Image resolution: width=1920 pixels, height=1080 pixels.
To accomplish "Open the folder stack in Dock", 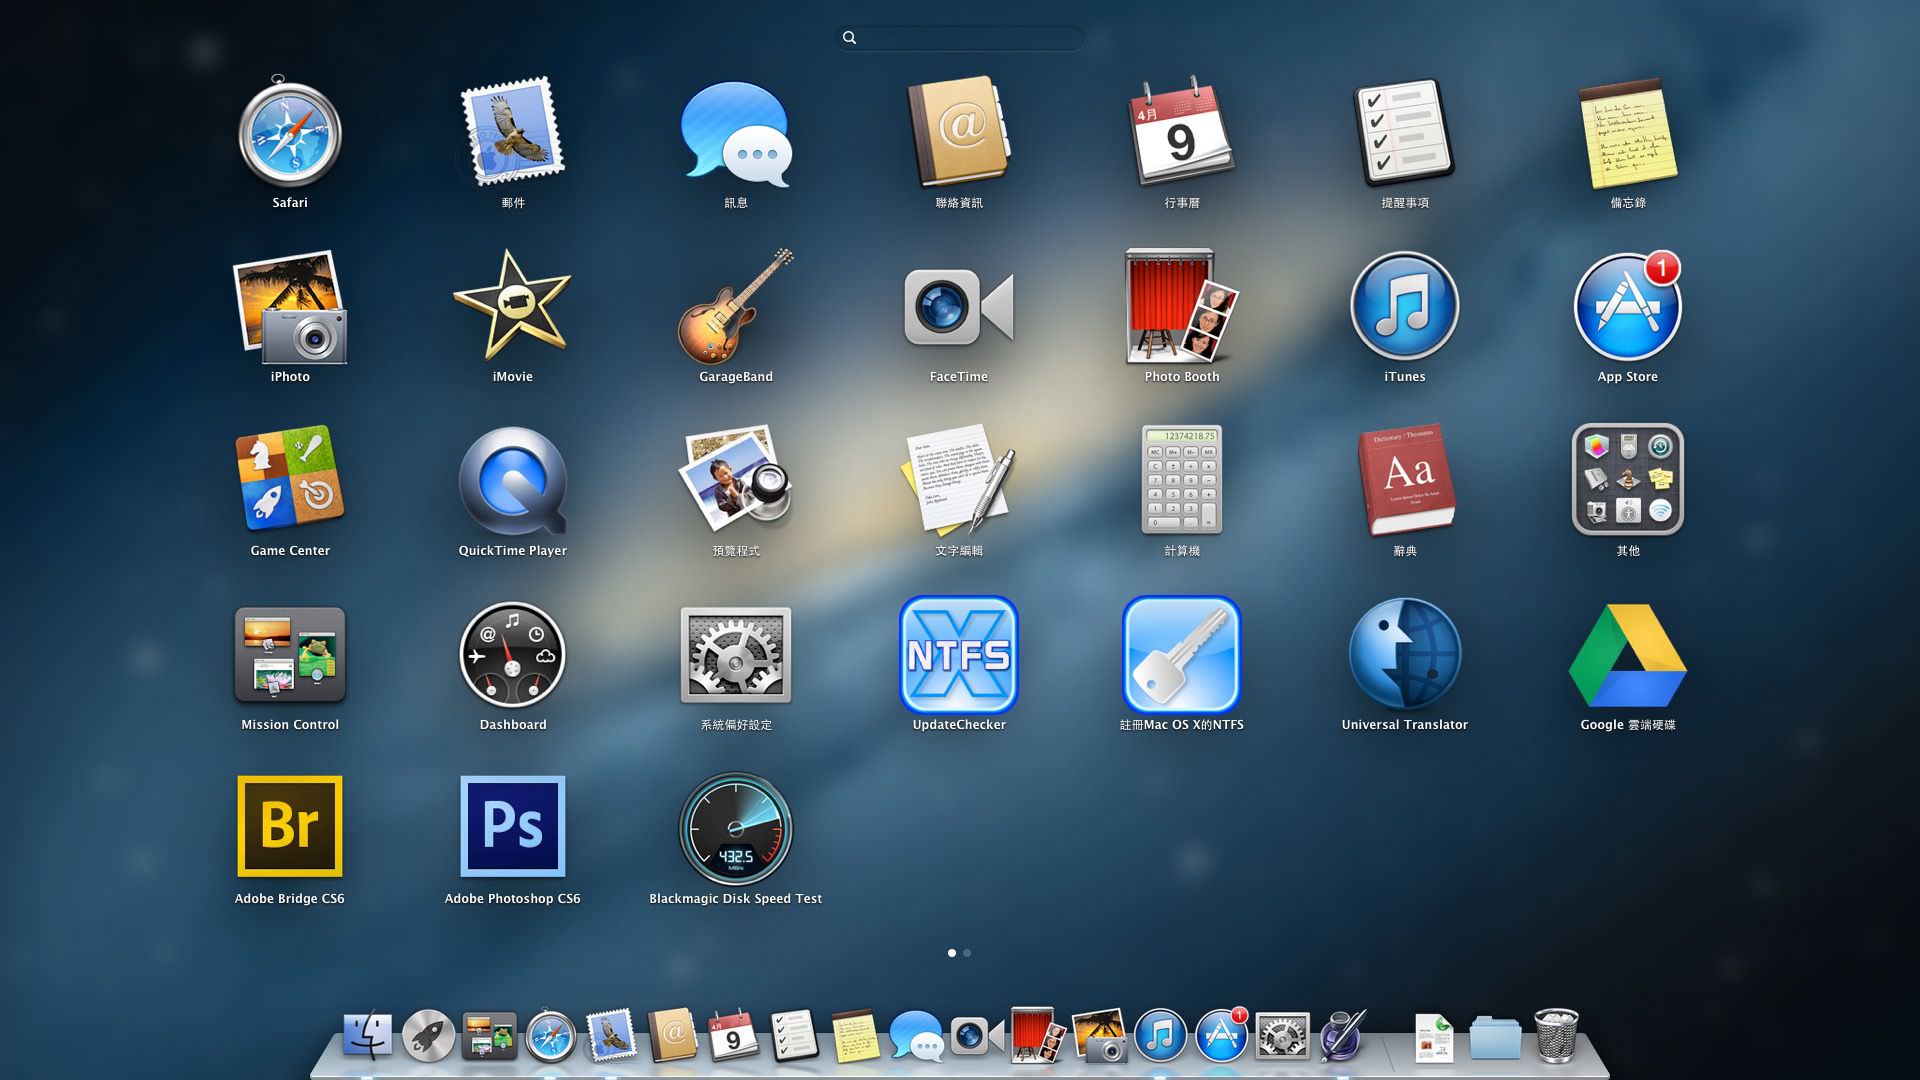I will click(1495, 1038).
